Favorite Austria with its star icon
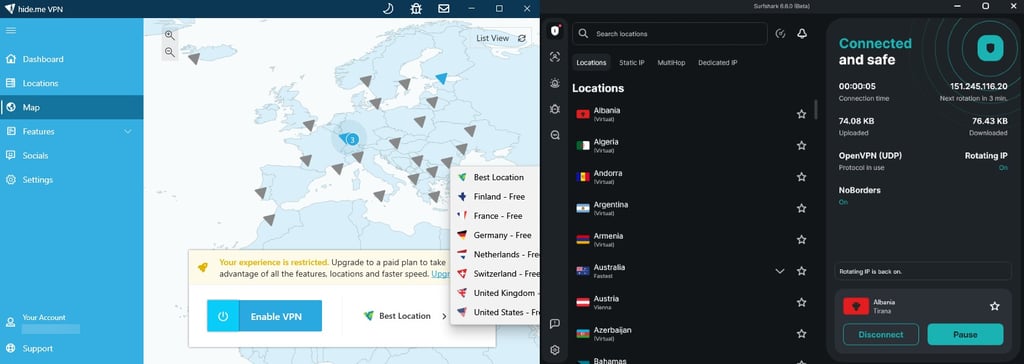Screen dimensions: 1024x364 coord(801,303)
